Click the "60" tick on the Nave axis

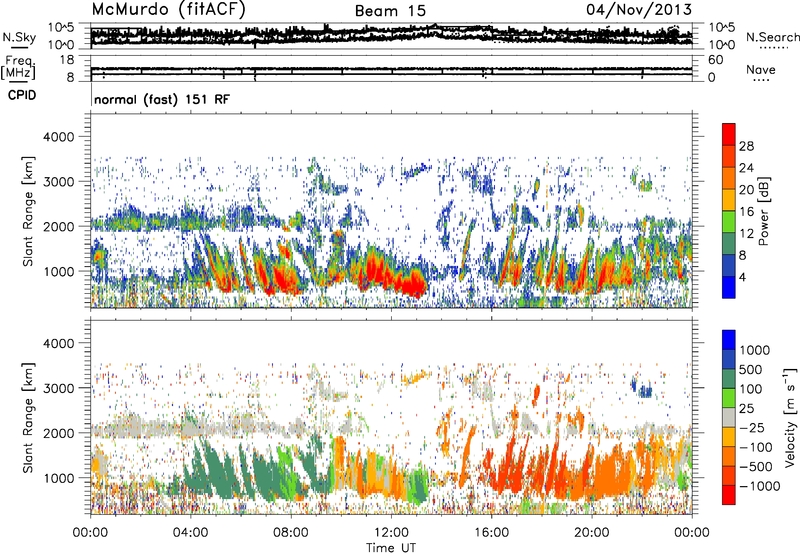coord(716,60)
